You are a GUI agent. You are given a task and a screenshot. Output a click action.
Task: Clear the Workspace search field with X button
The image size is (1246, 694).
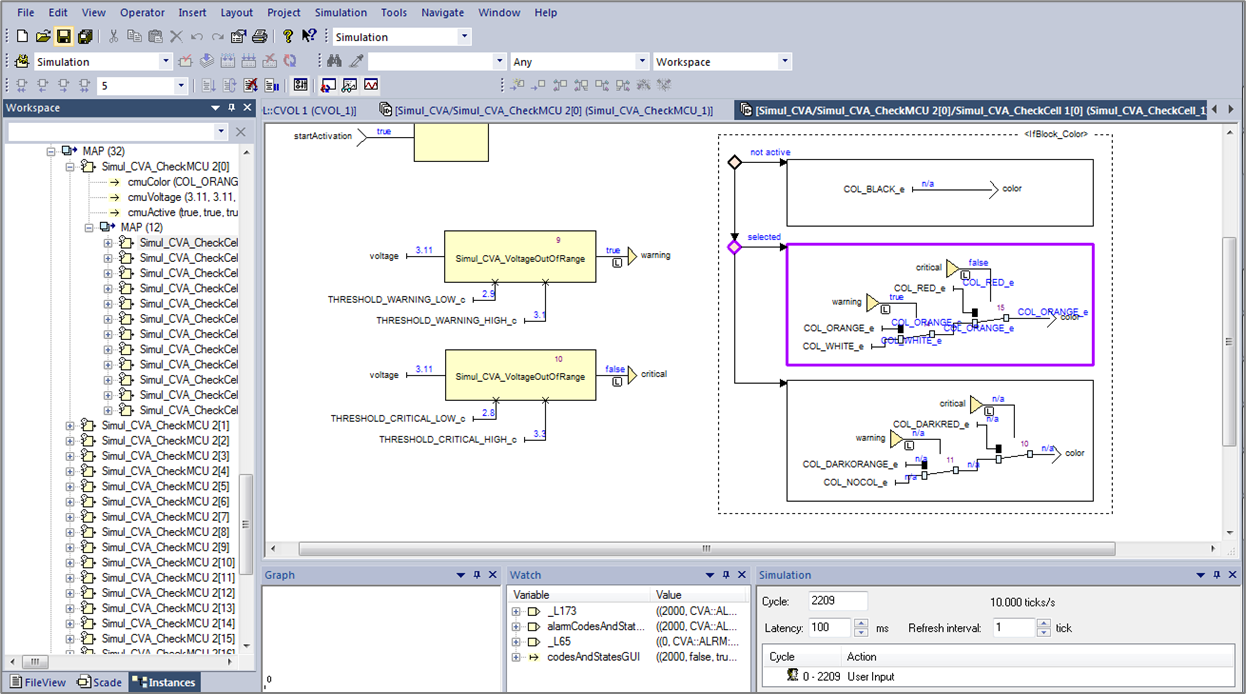(x=239, y=131)
